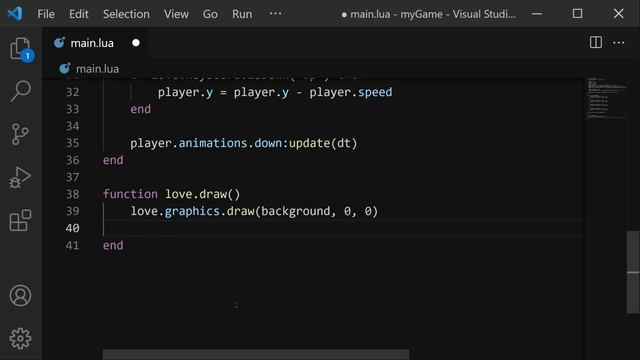Click the horizontal scrollbar thumb
This screenshot has width=640, height=360.
(256, 354)
